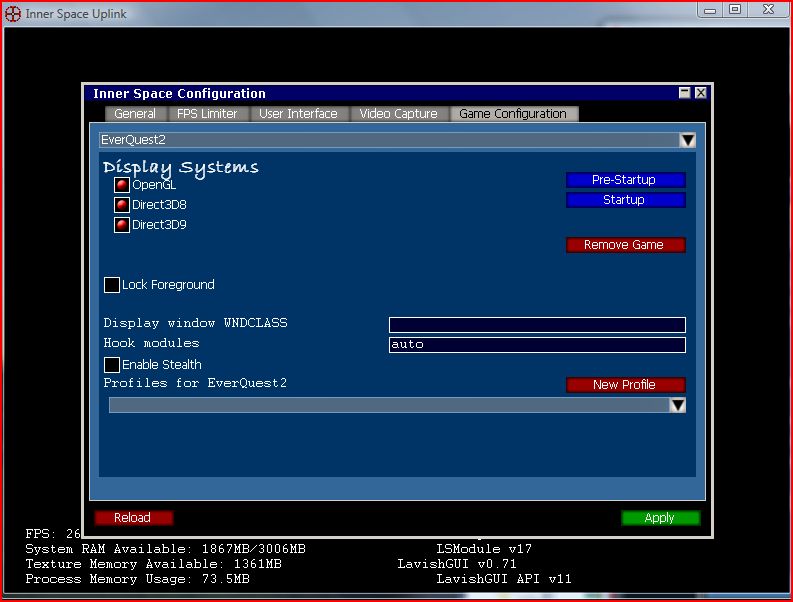
Task: Switch to the General tab
Action: tap(135, 114)
